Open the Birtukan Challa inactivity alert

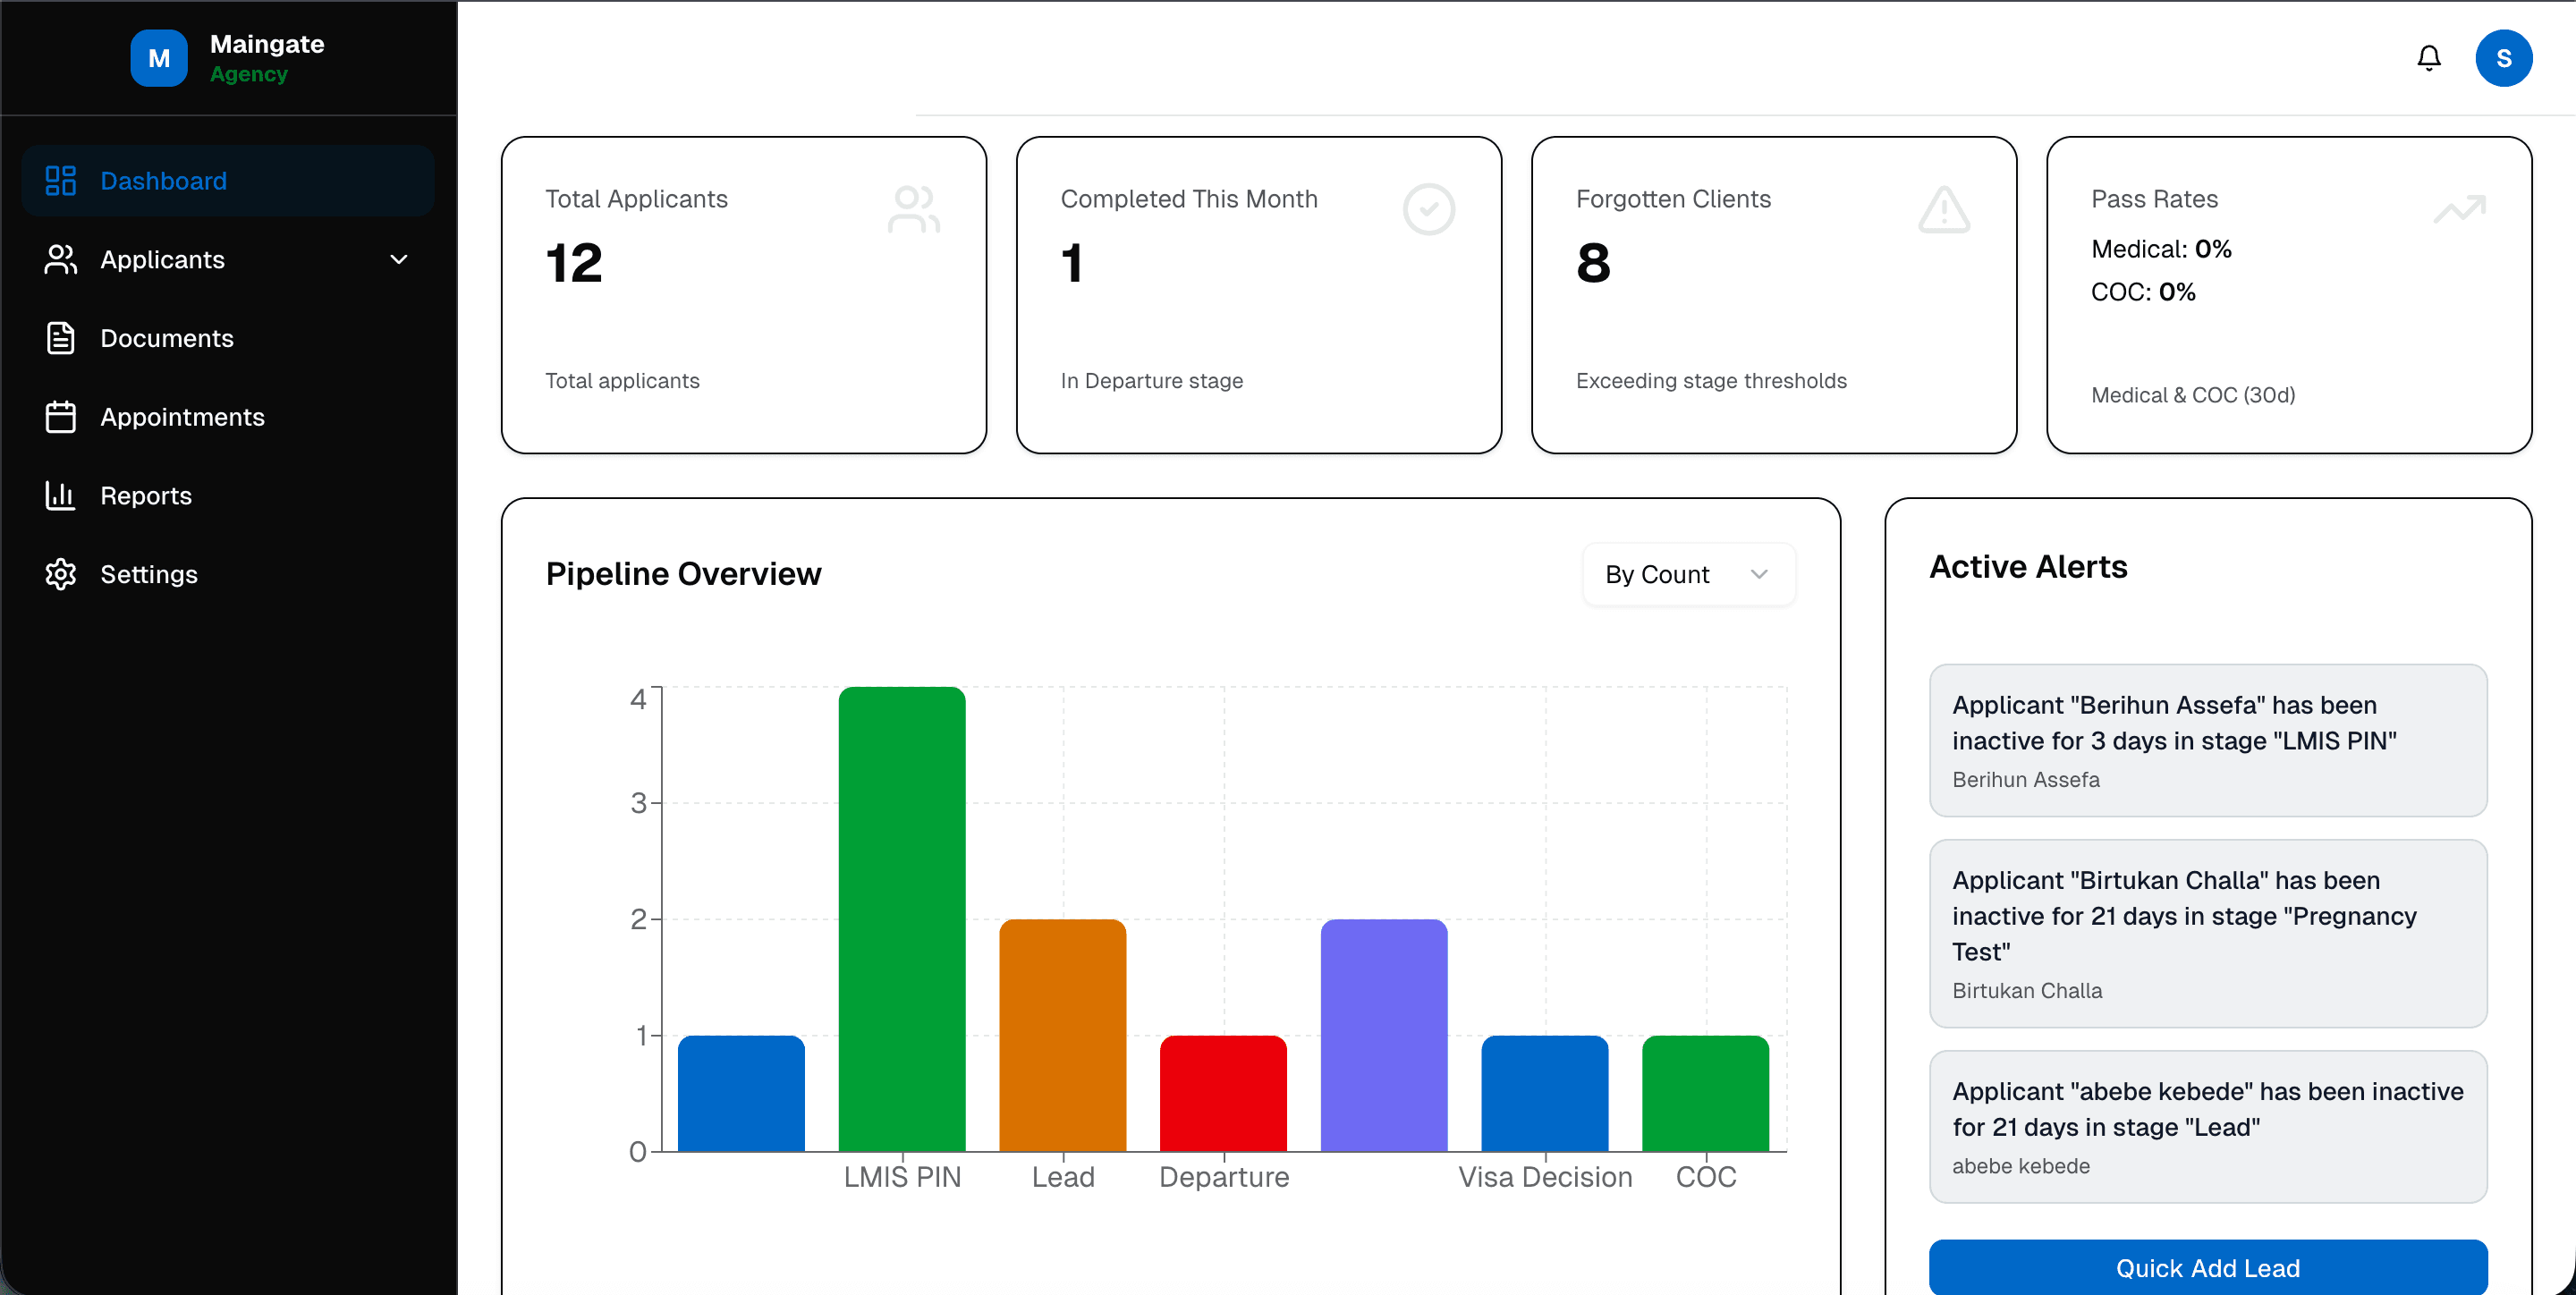click(x=2207, y=933)
